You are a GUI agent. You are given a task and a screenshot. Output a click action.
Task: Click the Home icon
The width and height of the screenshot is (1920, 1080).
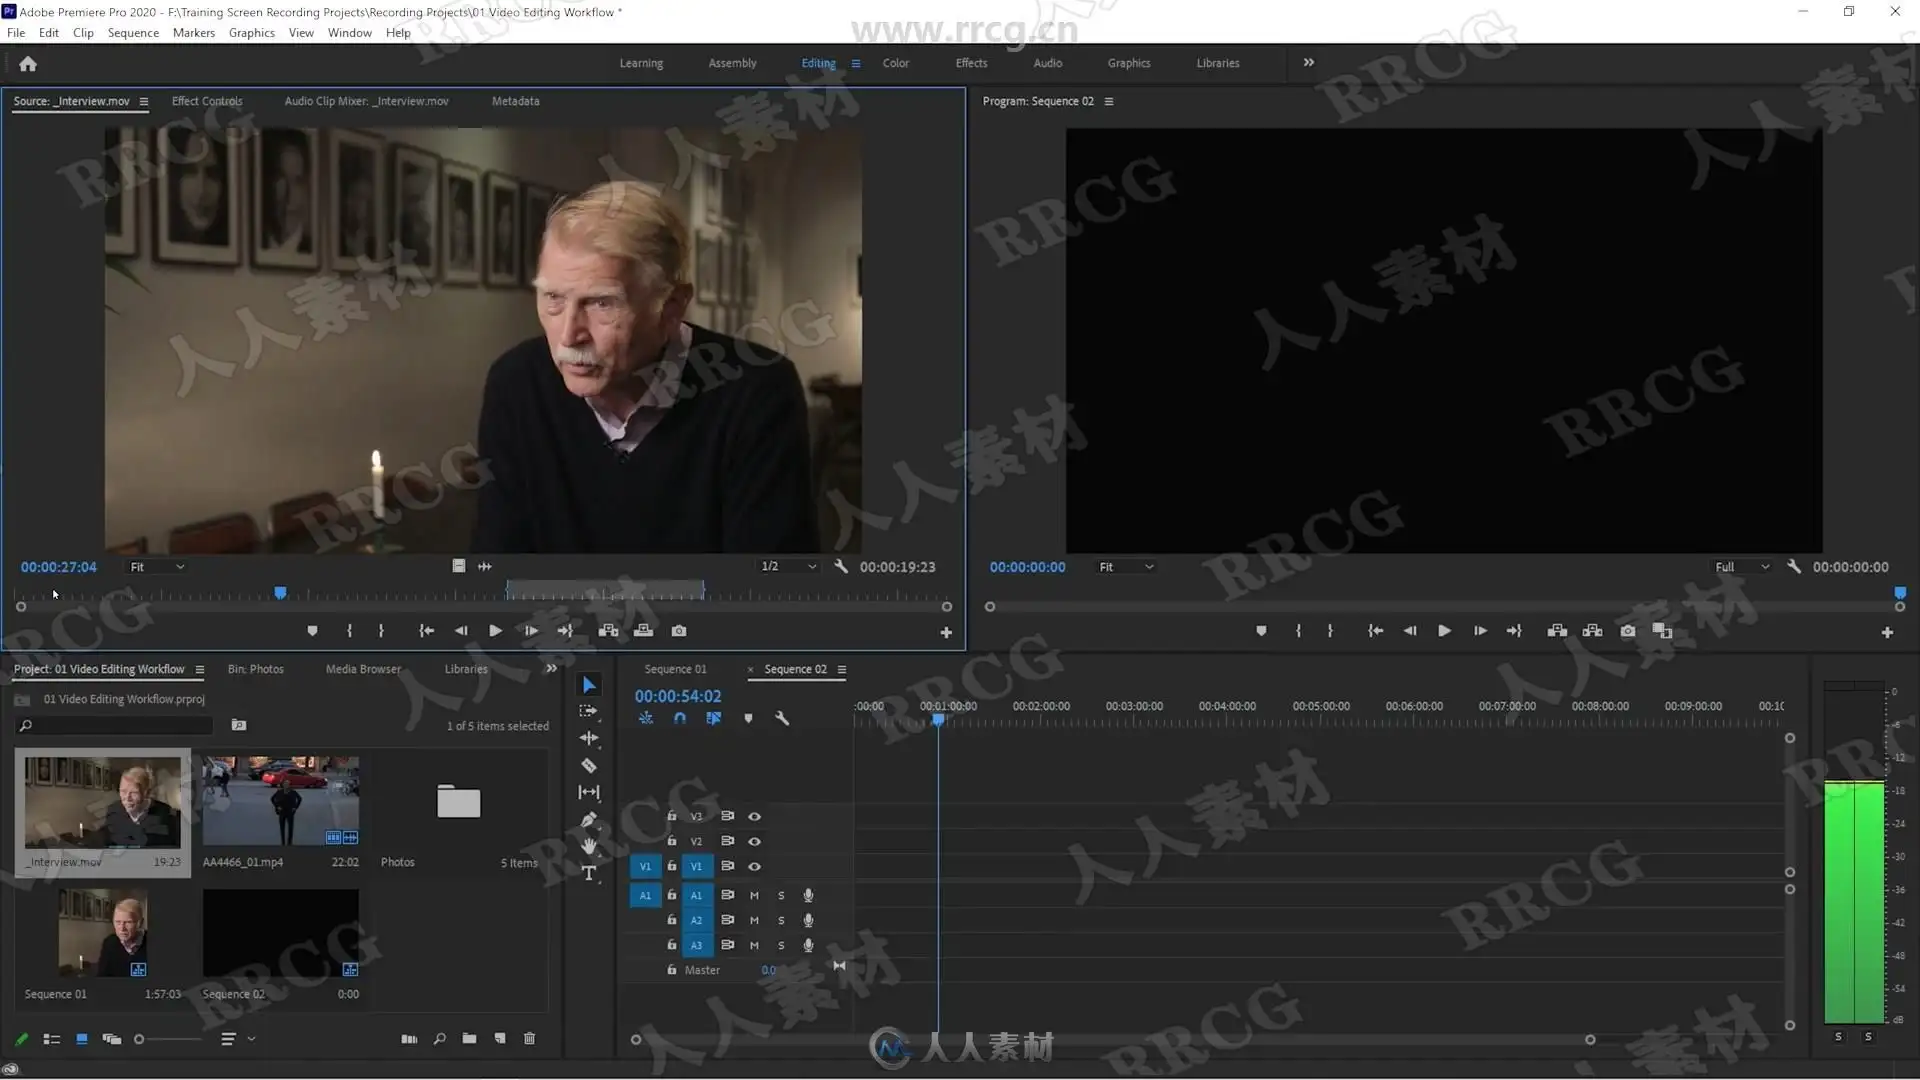(x=28, y=64)
